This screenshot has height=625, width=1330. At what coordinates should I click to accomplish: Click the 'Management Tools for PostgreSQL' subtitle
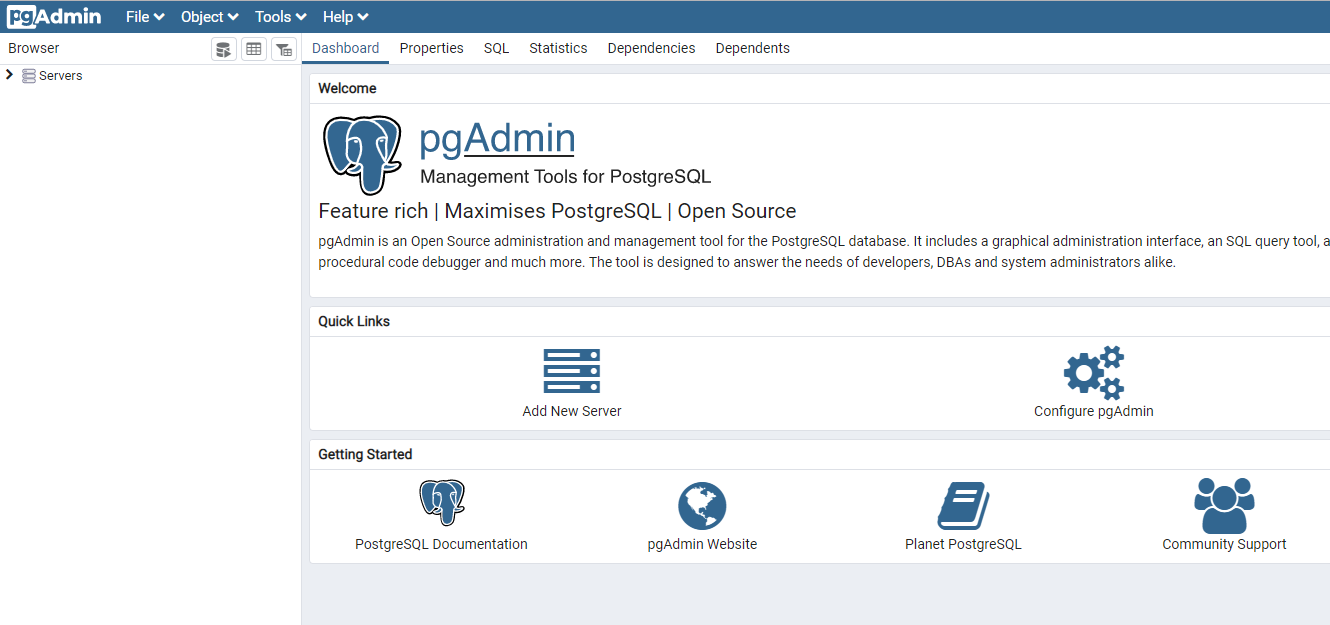pyautogui.click(x=566, y=177)
